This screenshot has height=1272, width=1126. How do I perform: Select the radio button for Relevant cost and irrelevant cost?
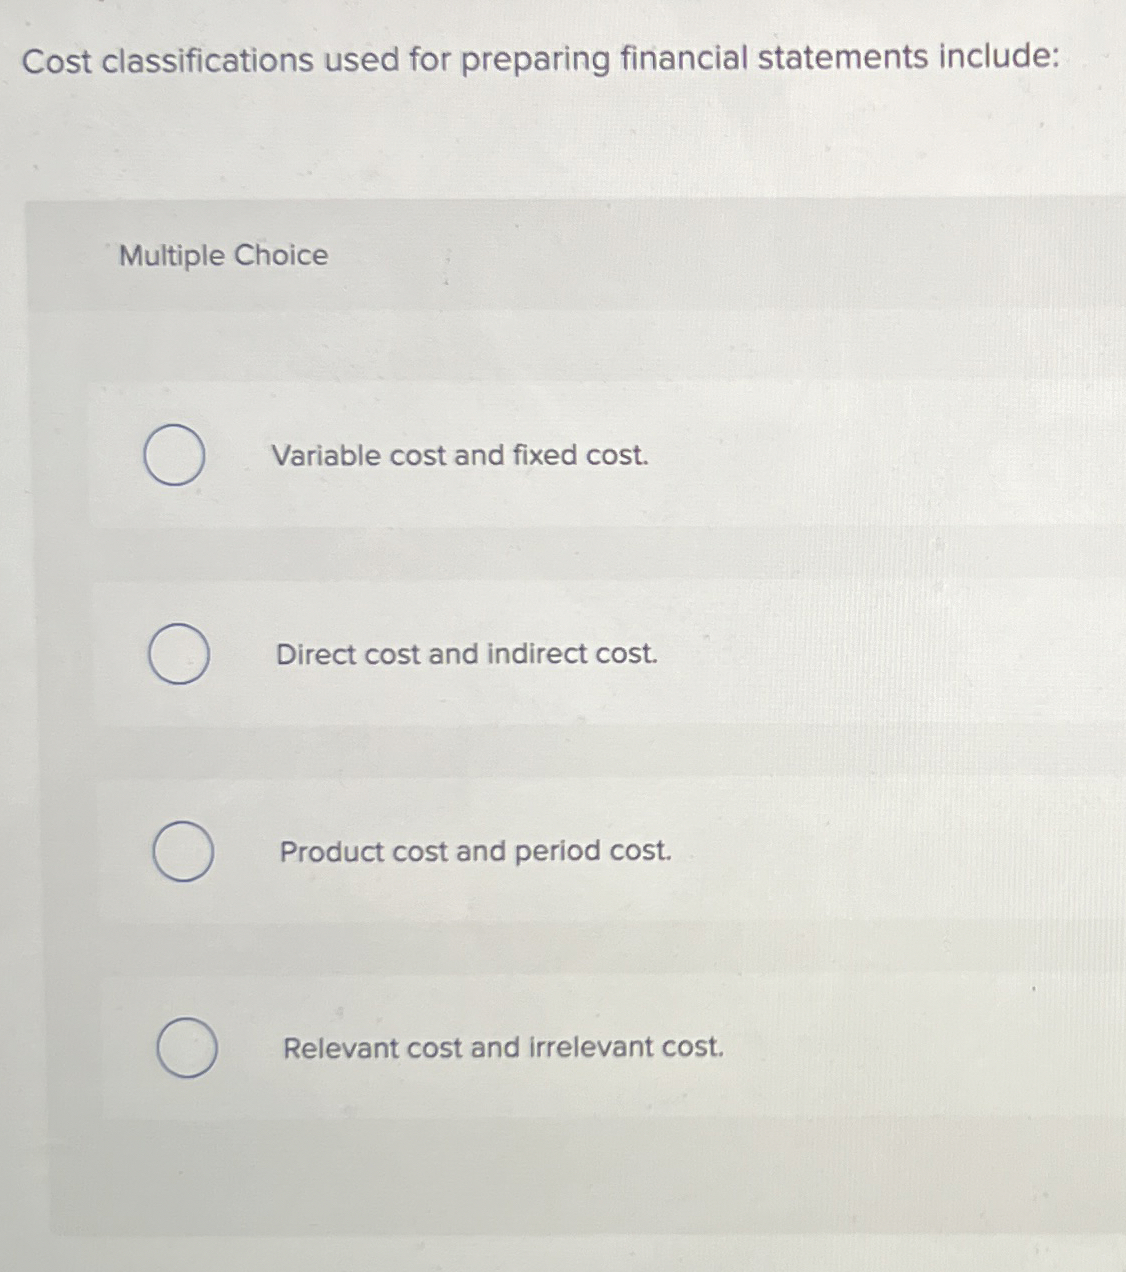click(188, 1048)
